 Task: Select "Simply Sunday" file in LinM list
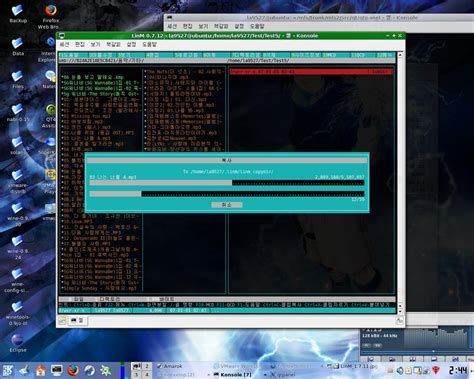point(99,288)
